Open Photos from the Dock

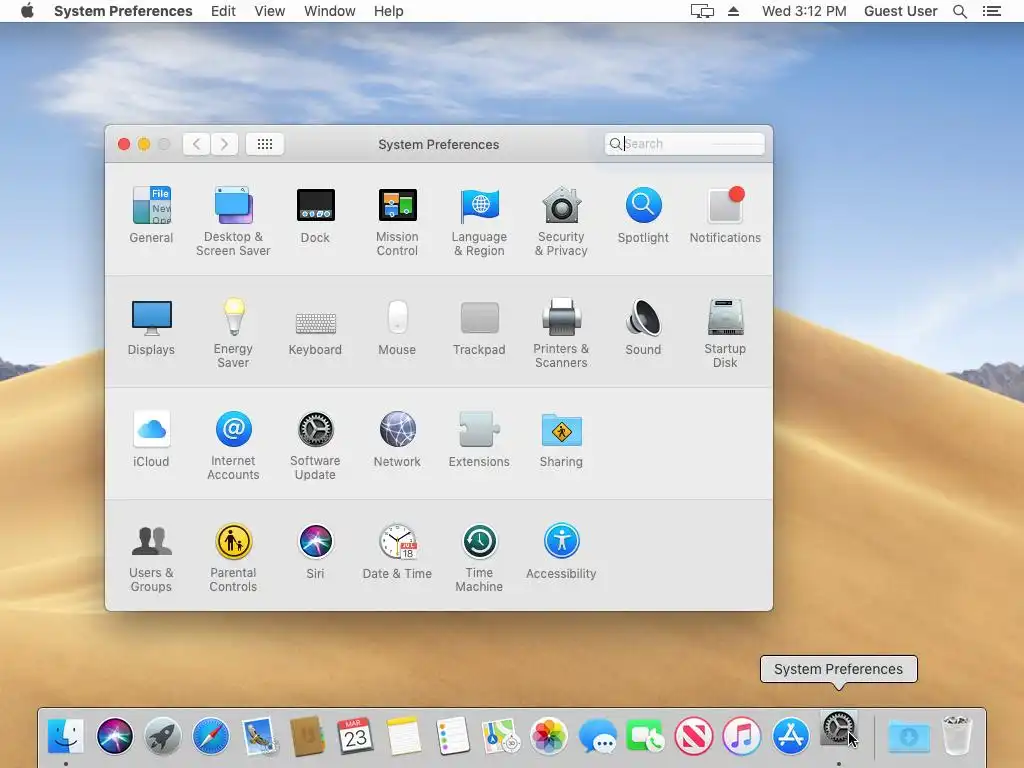point(549,736)
